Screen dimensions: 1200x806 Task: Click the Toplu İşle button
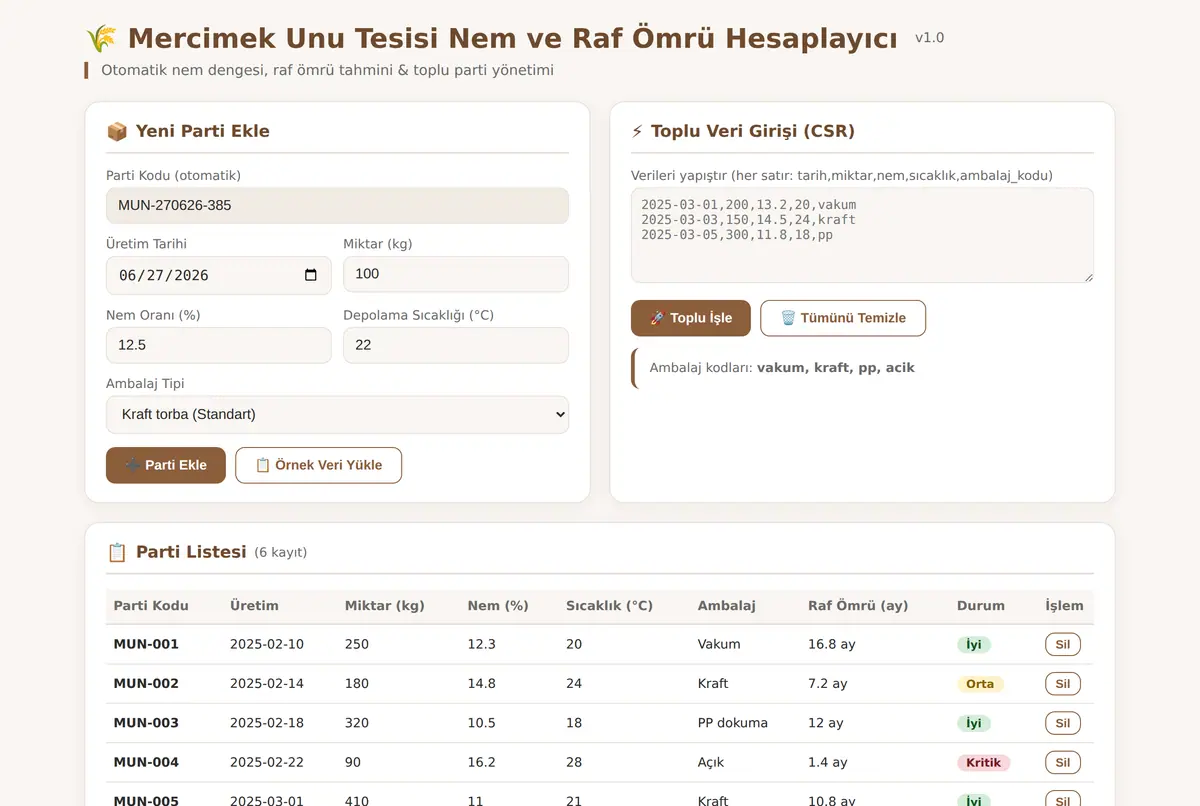tap(691, 318)
